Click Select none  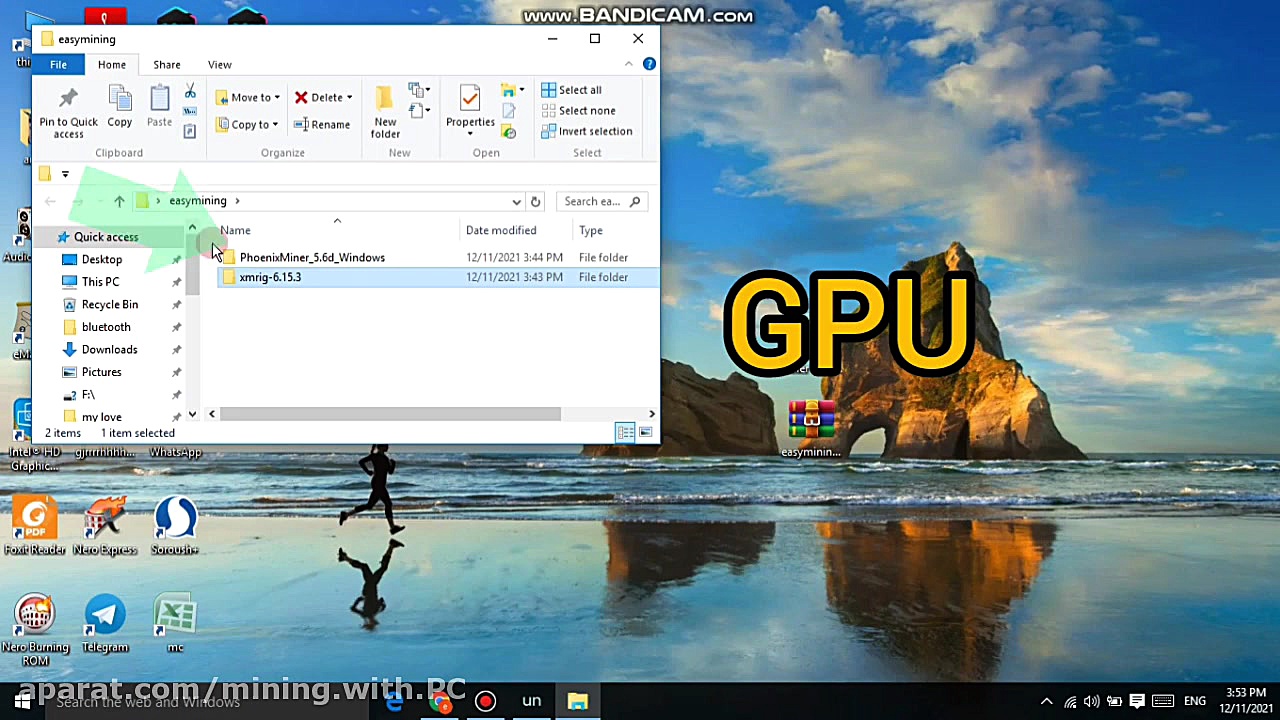pos(578,111)
